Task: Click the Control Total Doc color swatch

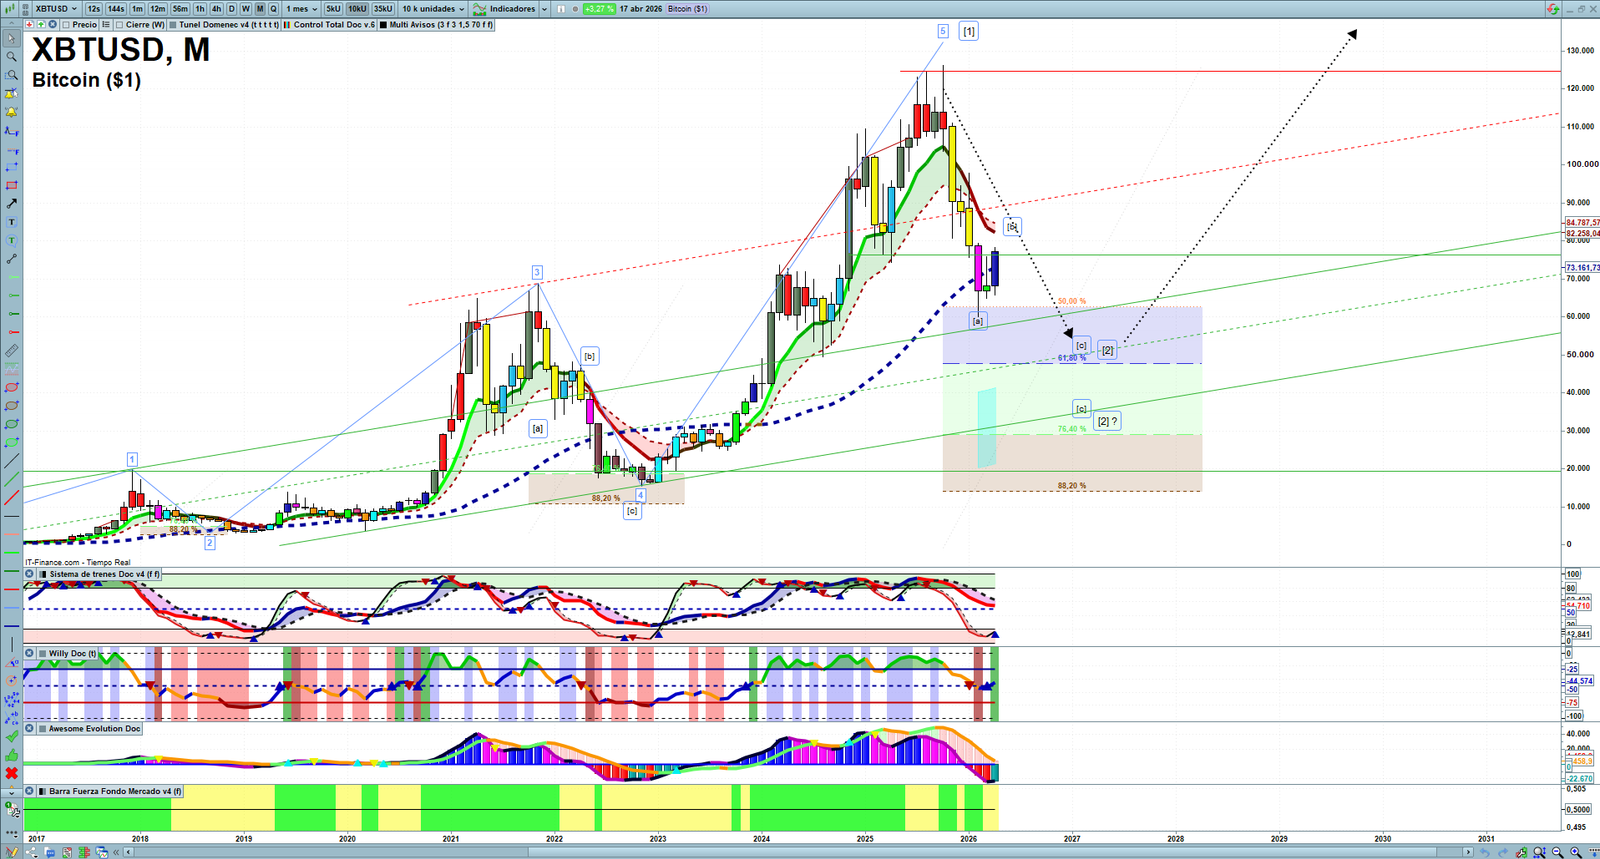Action: (288, 25)
